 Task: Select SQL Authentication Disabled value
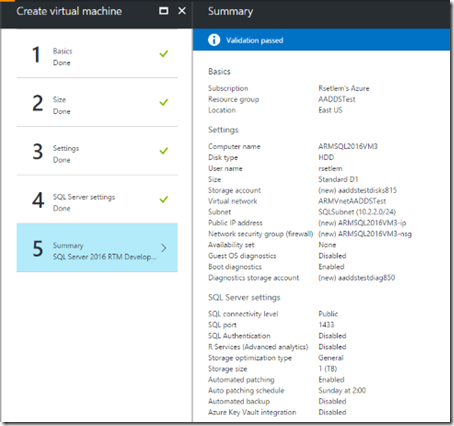(x=332, y=336)
